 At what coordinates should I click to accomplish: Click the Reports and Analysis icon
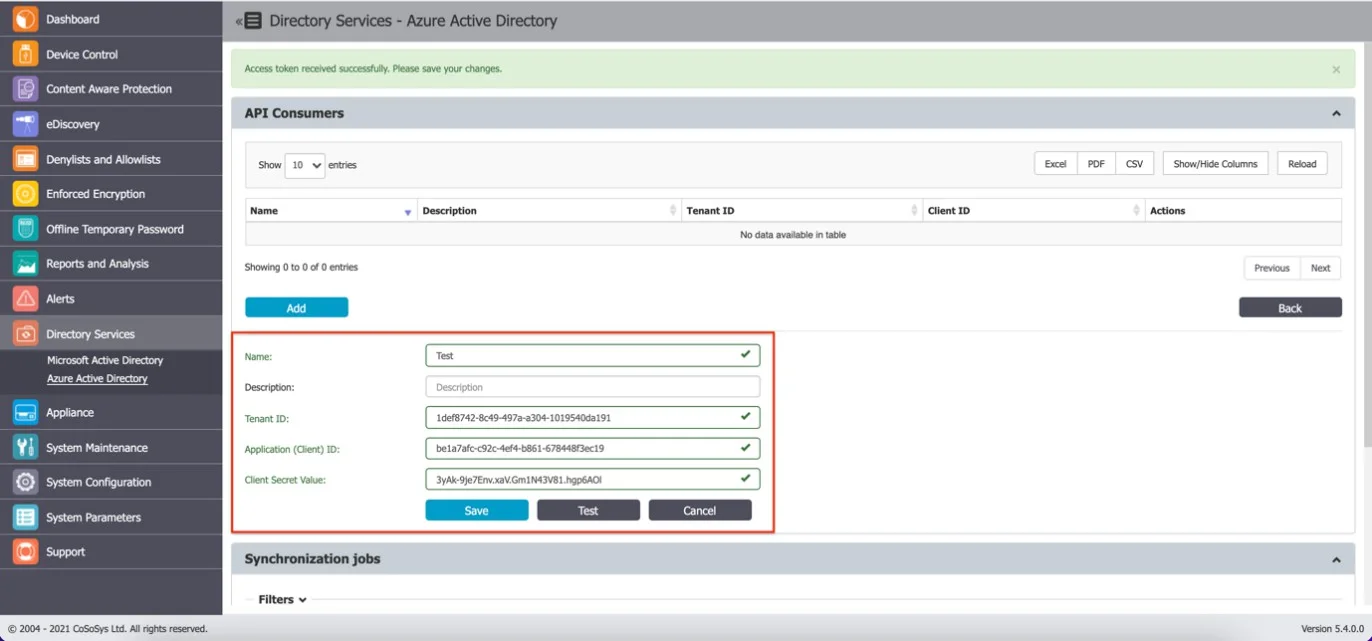(26, 264)
